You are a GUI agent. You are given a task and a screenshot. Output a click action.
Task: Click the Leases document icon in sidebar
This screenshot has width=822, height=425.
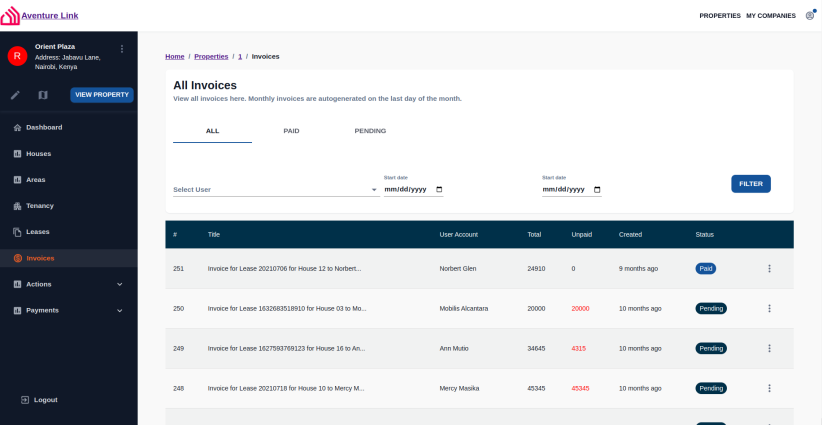click(x=17, y=232)
